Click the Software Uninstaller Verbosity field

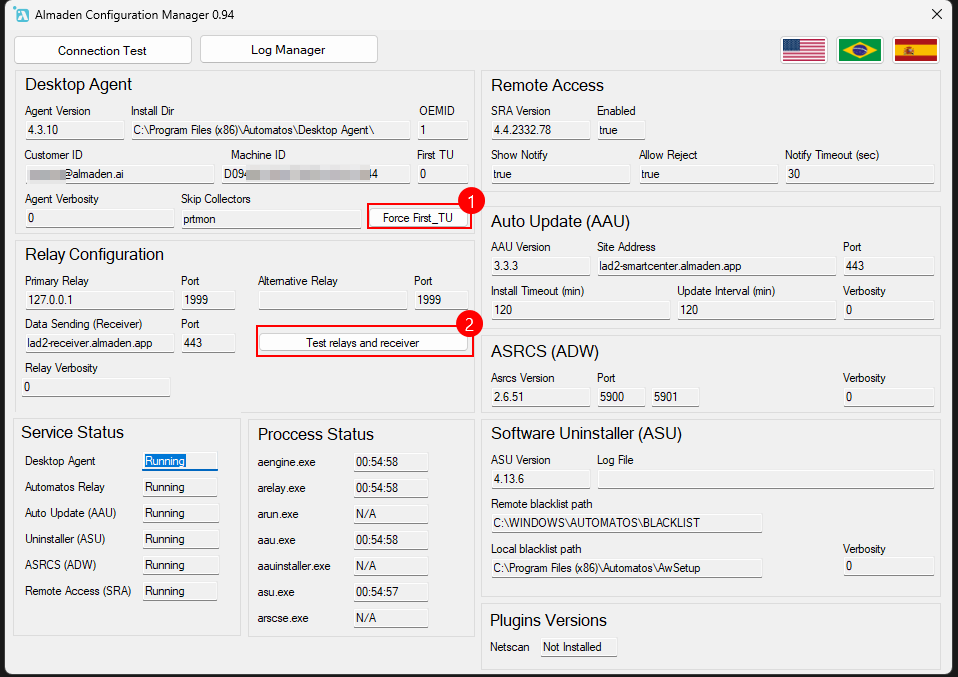888,566
